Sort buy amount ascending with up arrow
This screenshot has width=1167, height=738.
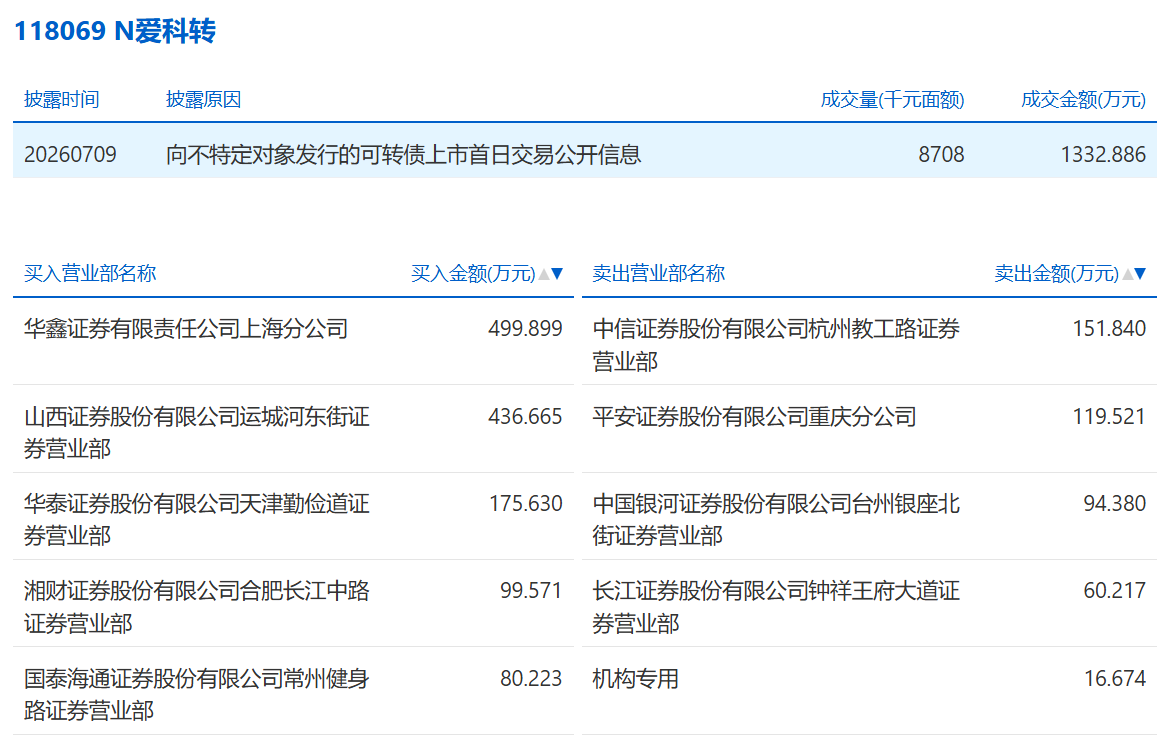tap(544, 274)
